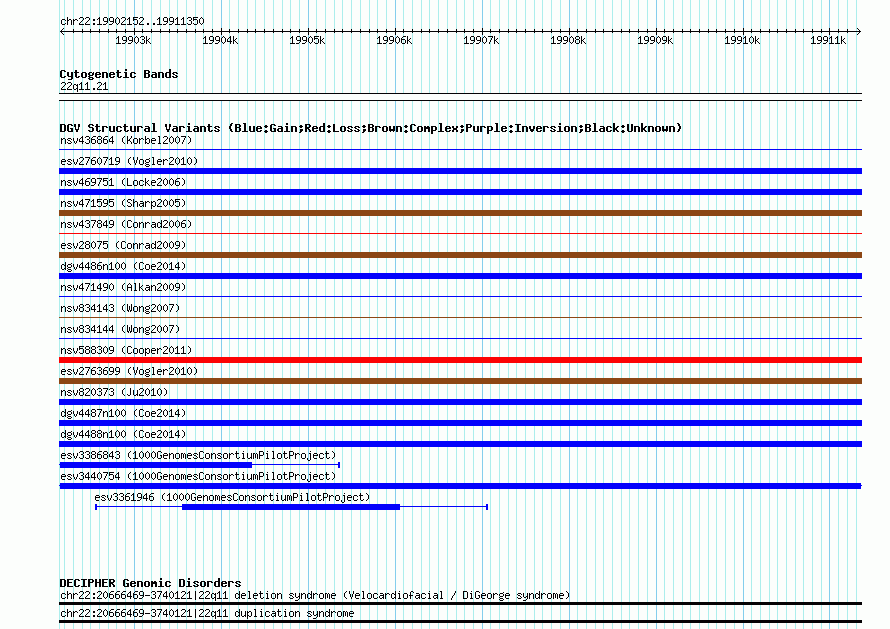Click the 19905k ruler position
The image size is (890, 629).
(x=307, y=40)
